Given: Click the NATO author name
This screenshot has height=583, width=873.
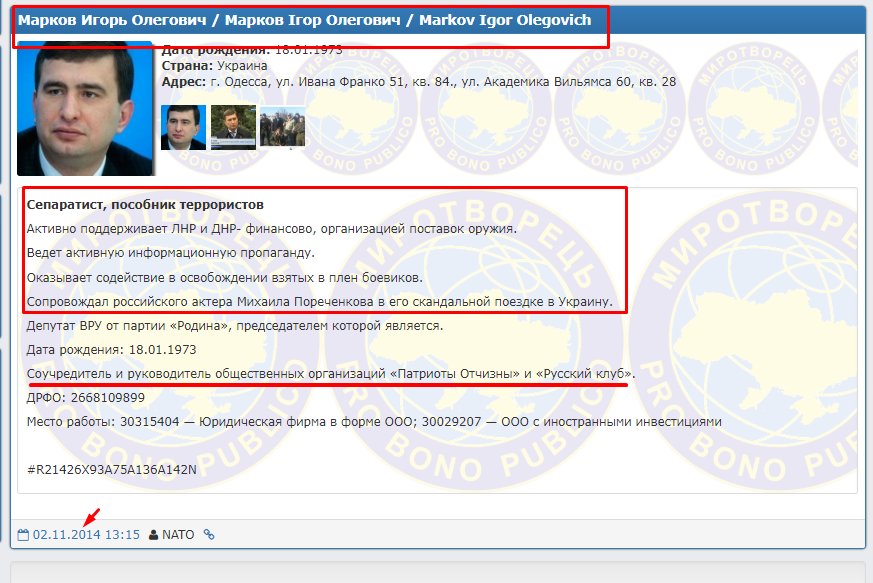Looking at the screenshot, I should click(178, 535).
